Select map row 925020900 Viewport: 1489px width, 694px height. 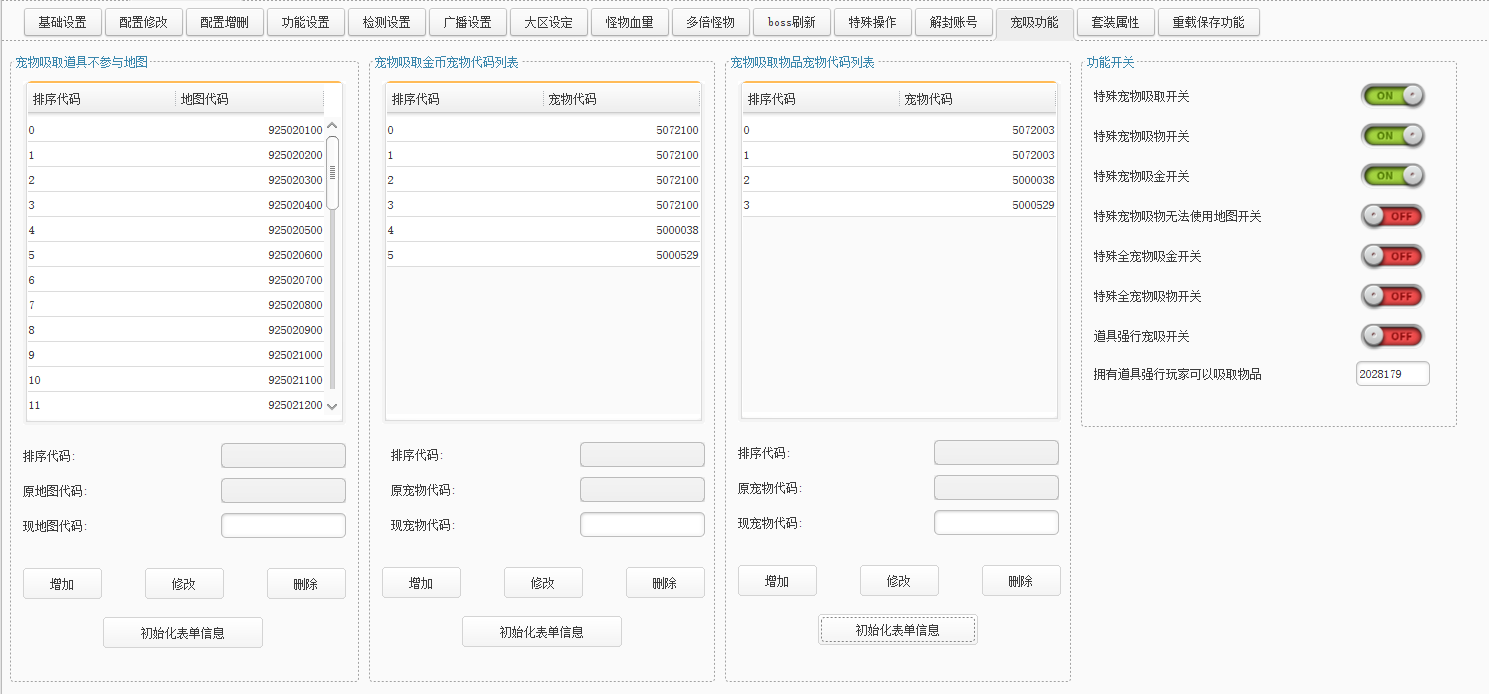(176, 330)
